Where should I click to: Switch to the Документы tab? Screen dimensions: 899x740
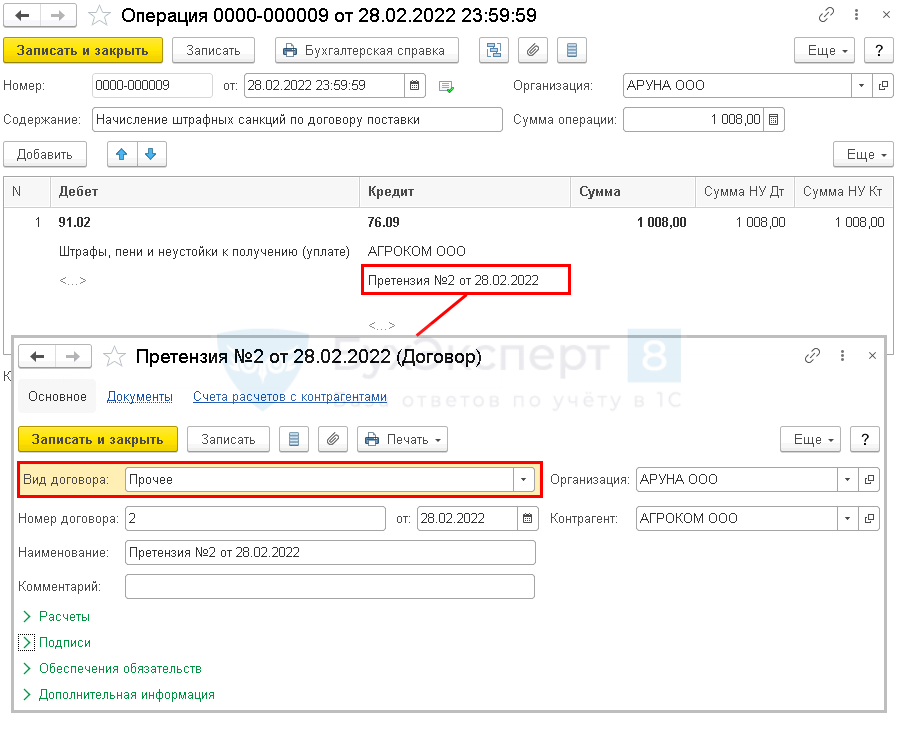tap(140, 397)
